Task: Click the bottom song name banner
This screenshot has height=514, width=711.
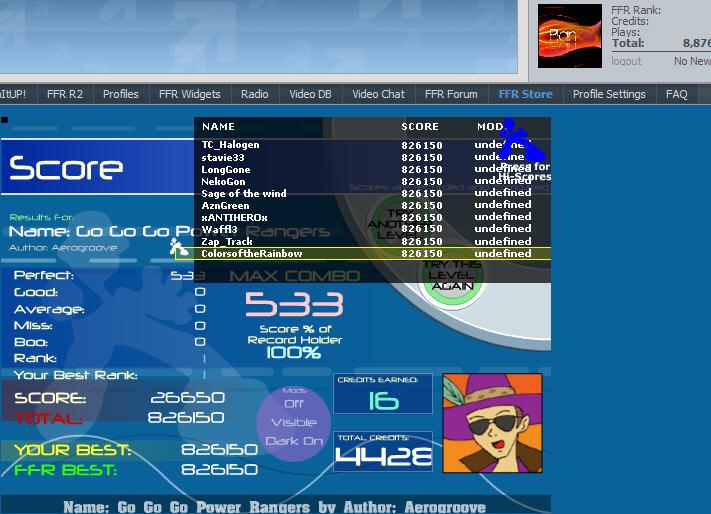Action: [x=275, y=506]
